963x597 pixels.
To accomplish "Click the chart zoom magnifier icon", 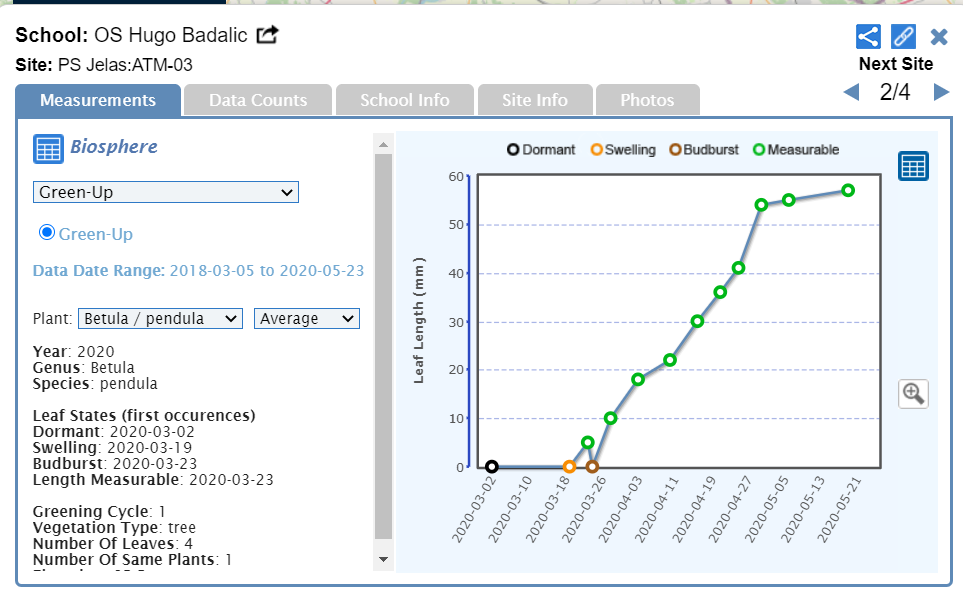I will pos(913,393).
